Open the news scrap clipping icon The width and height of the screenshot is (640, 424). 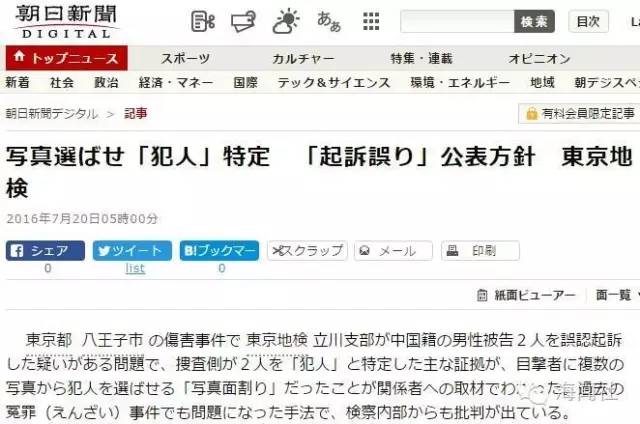(x=203, y=22)
